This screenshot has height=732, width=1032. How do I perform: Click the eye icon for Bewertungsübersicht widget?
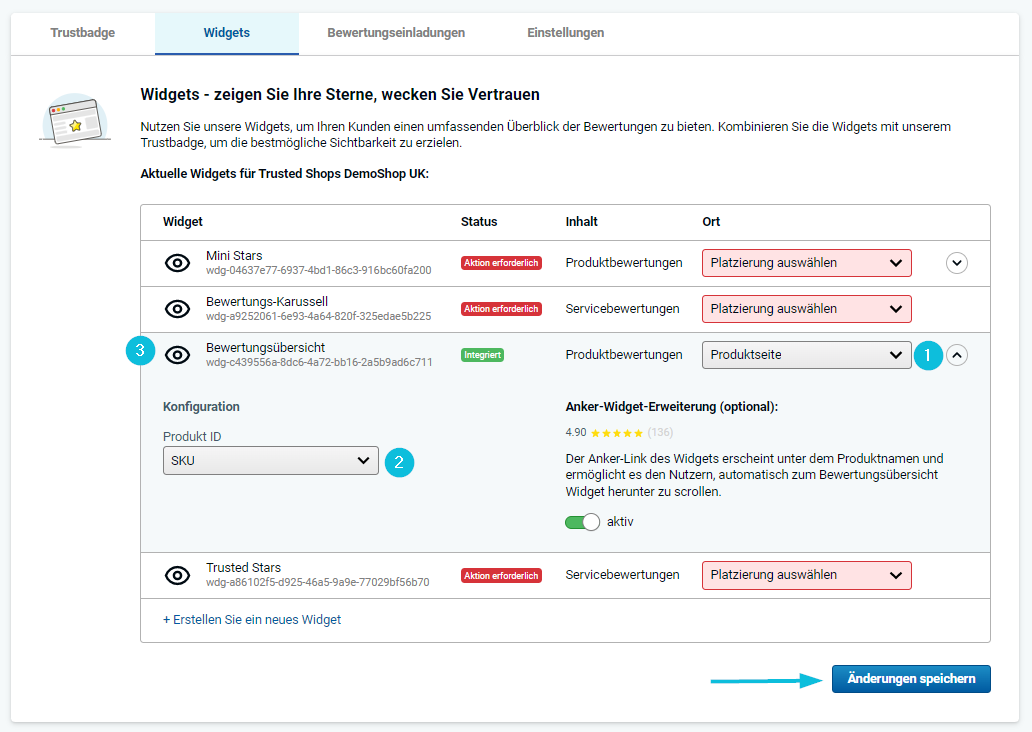177,355
